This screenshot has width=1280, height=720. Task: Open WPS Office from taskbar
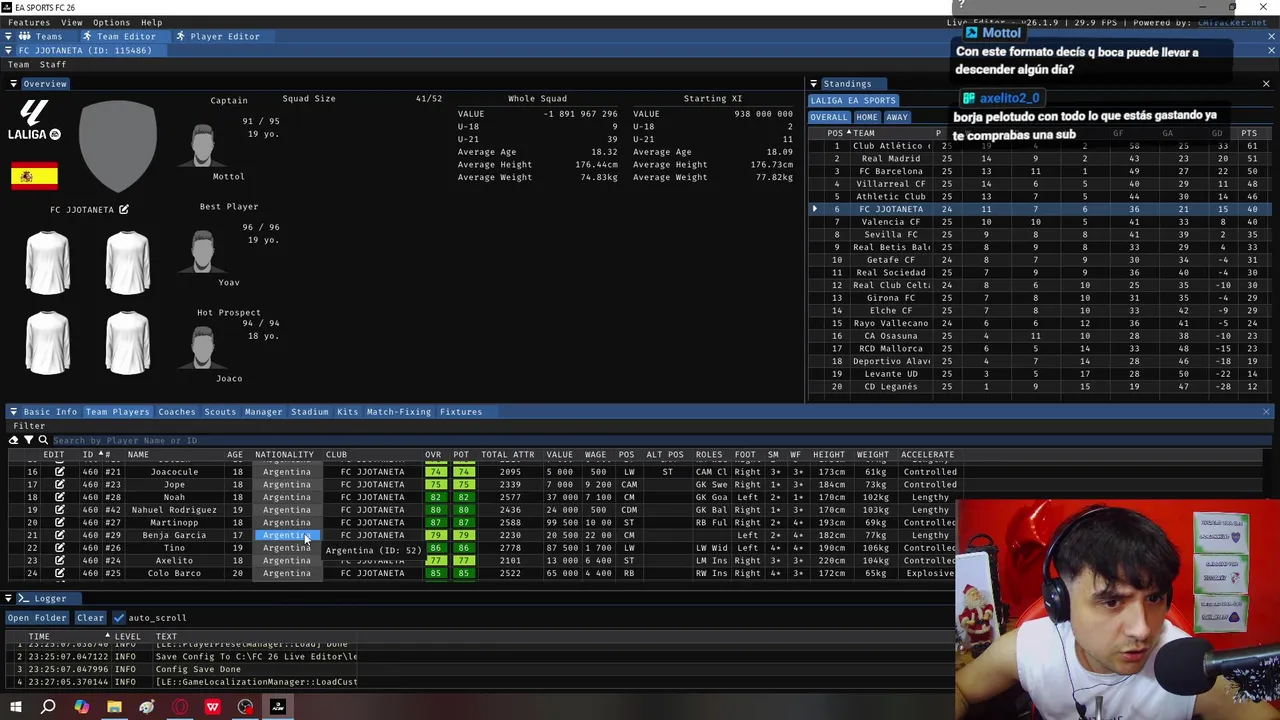pos(212,707)
